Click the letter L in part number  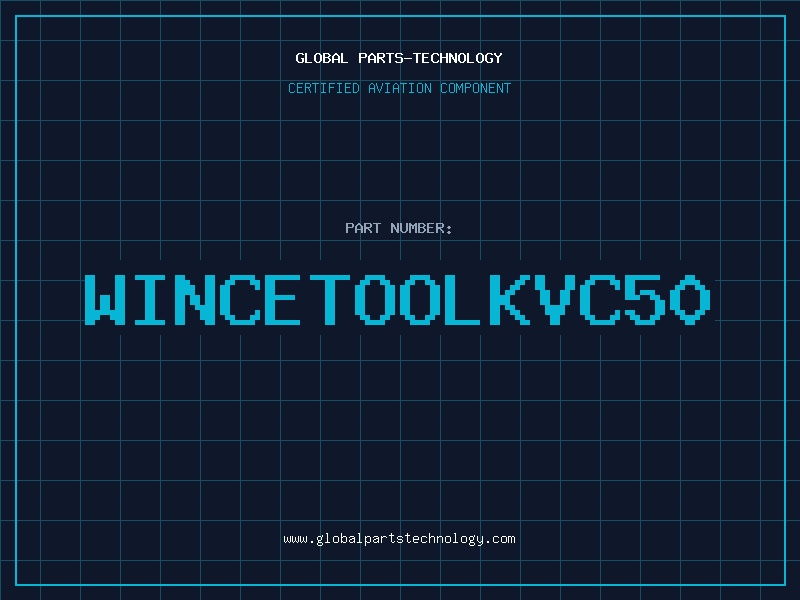(x=466, y=299)
